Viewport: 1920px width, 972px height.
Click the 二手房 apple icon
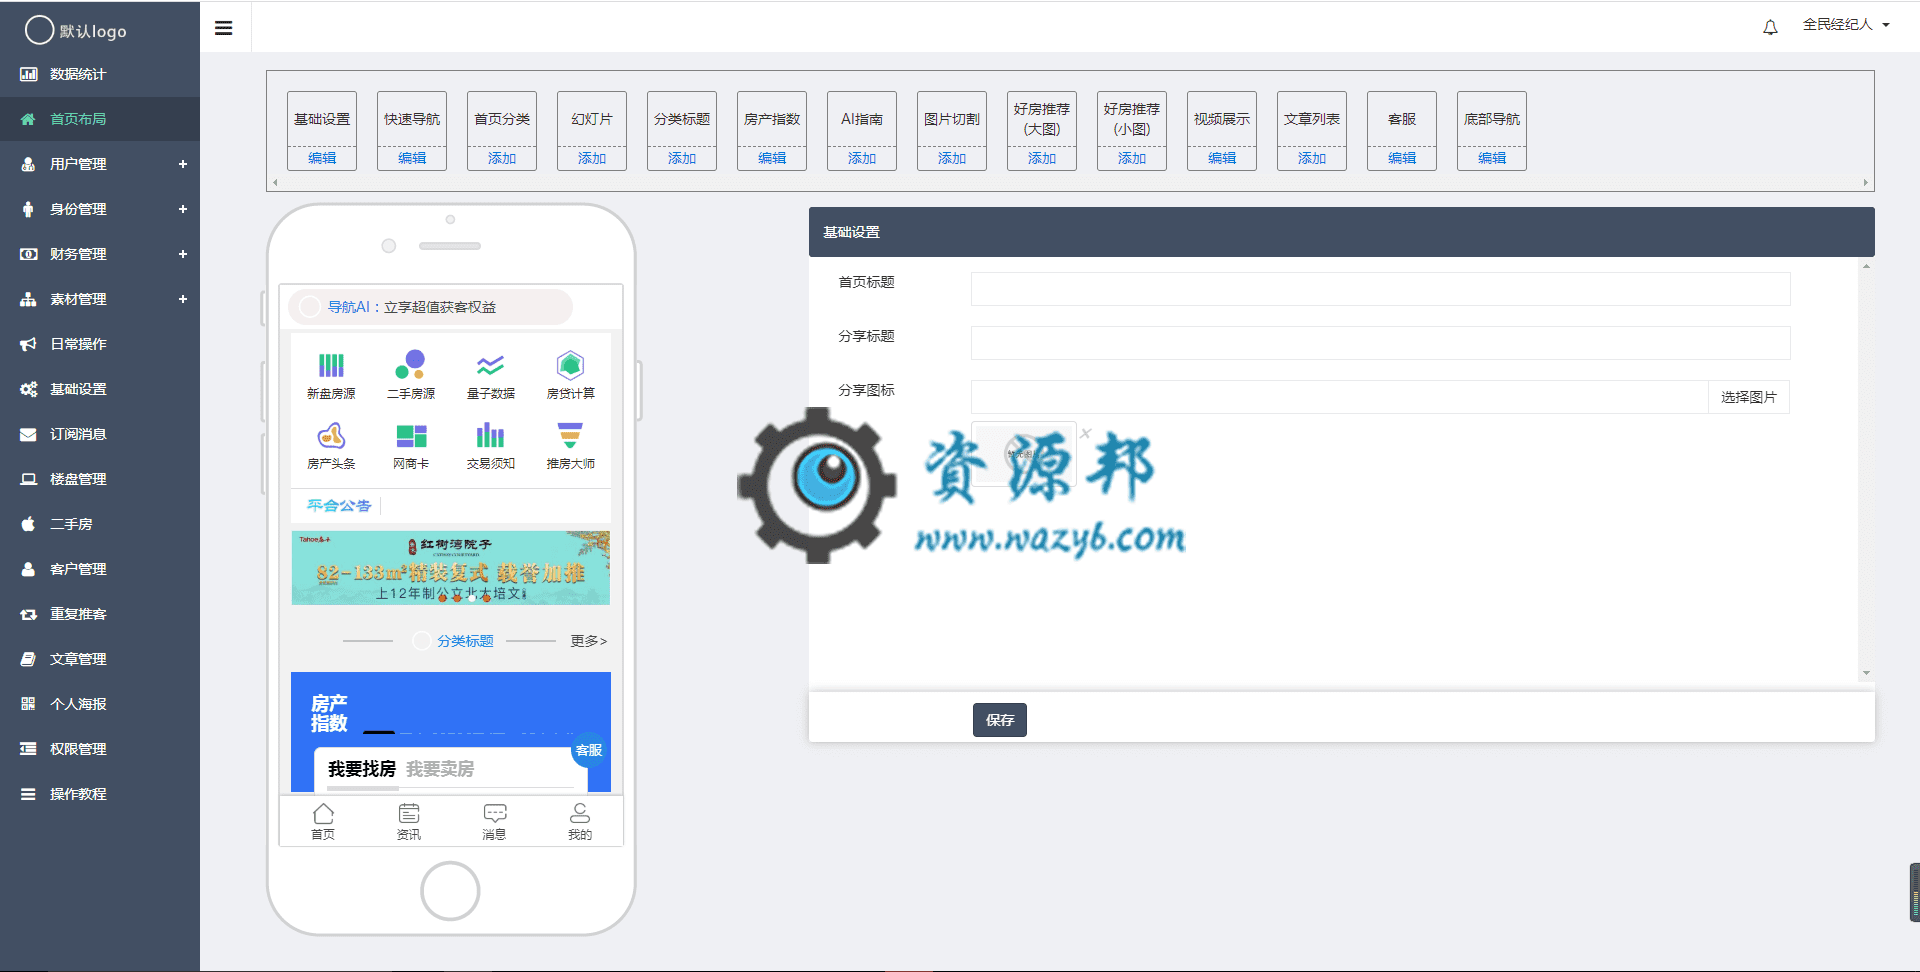(x=29, y=524)
